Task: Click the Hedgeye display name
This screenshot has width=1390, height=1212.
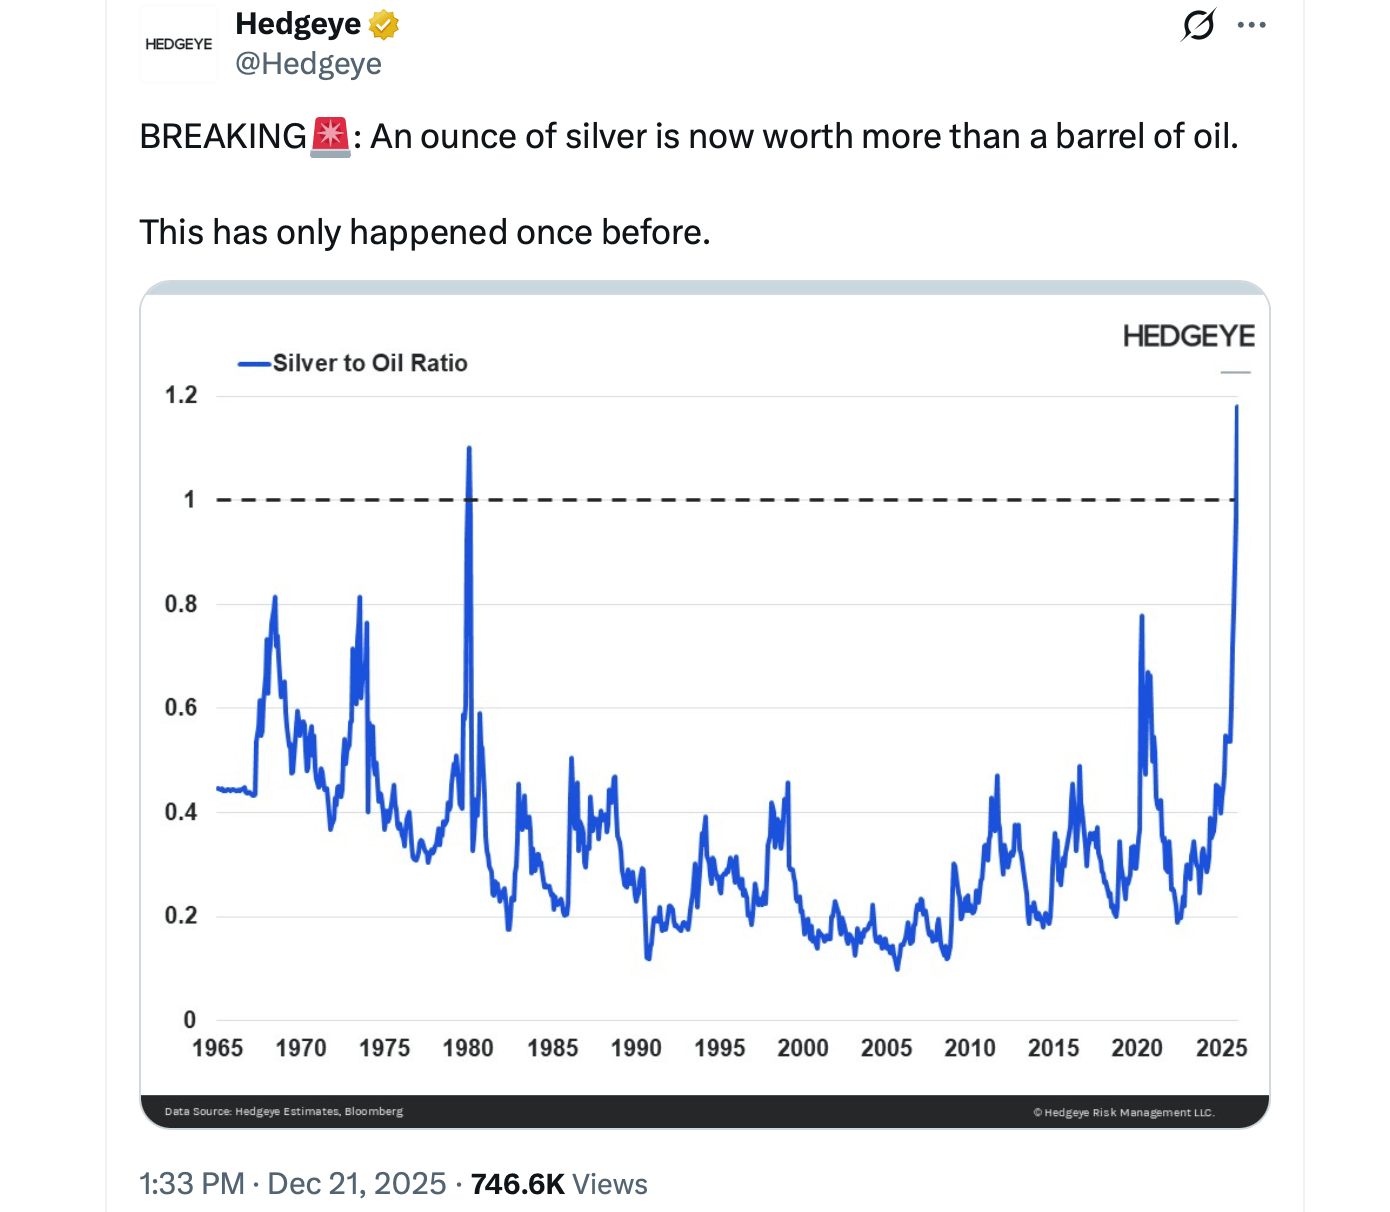Action: (295, 22)
